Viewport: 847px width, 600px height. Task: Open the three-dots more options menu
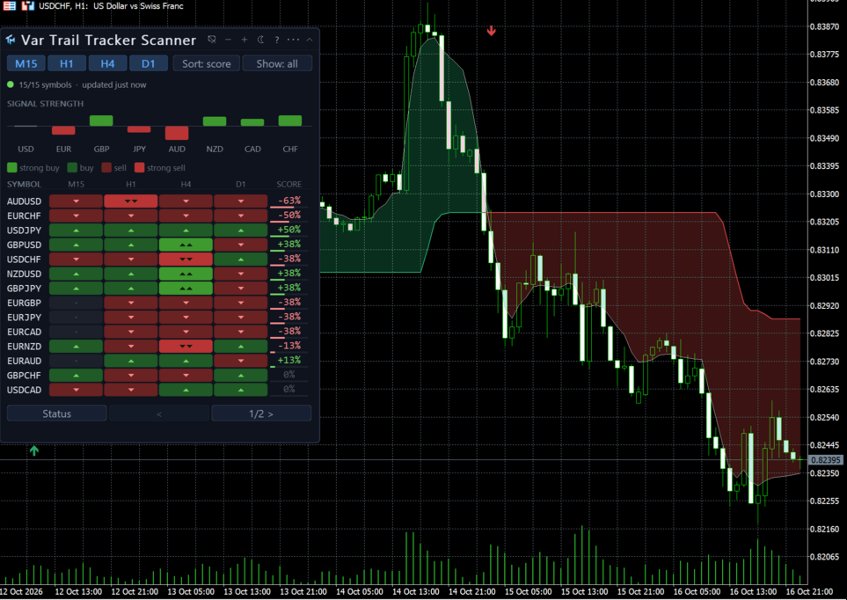coord(293,39)
